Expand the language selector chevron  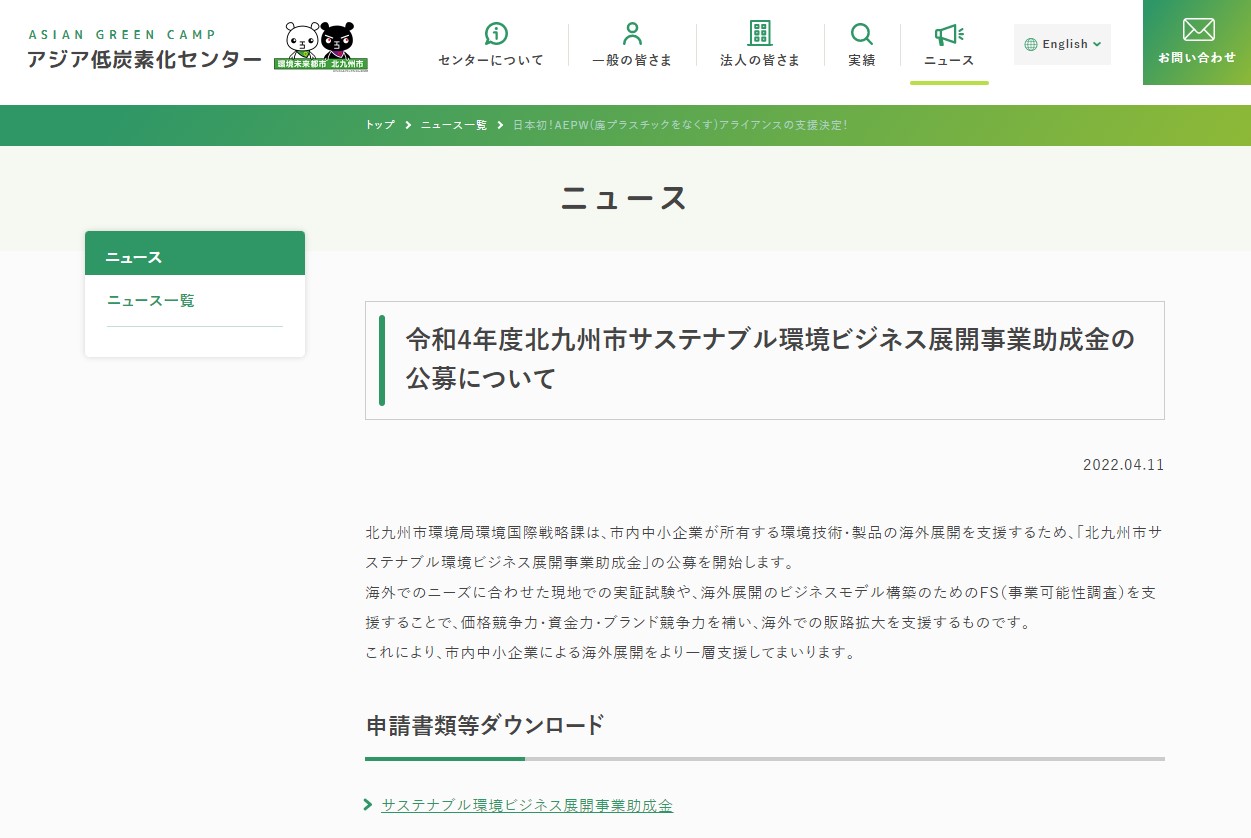pos(1095,44)
